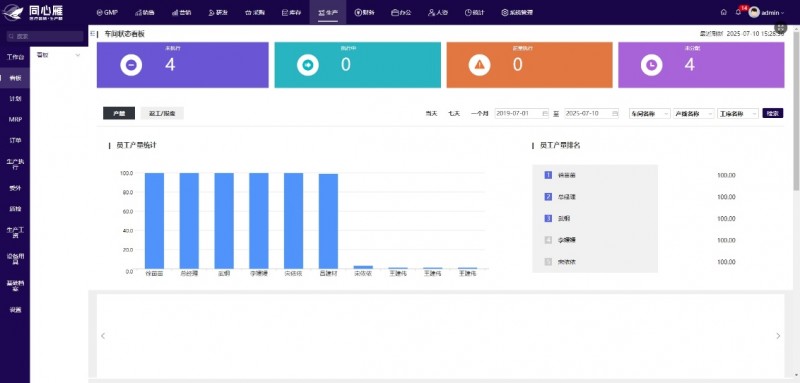Click the orange card's warning triangle icon
The width and height of the screenshot is (800, 383).
479,65
